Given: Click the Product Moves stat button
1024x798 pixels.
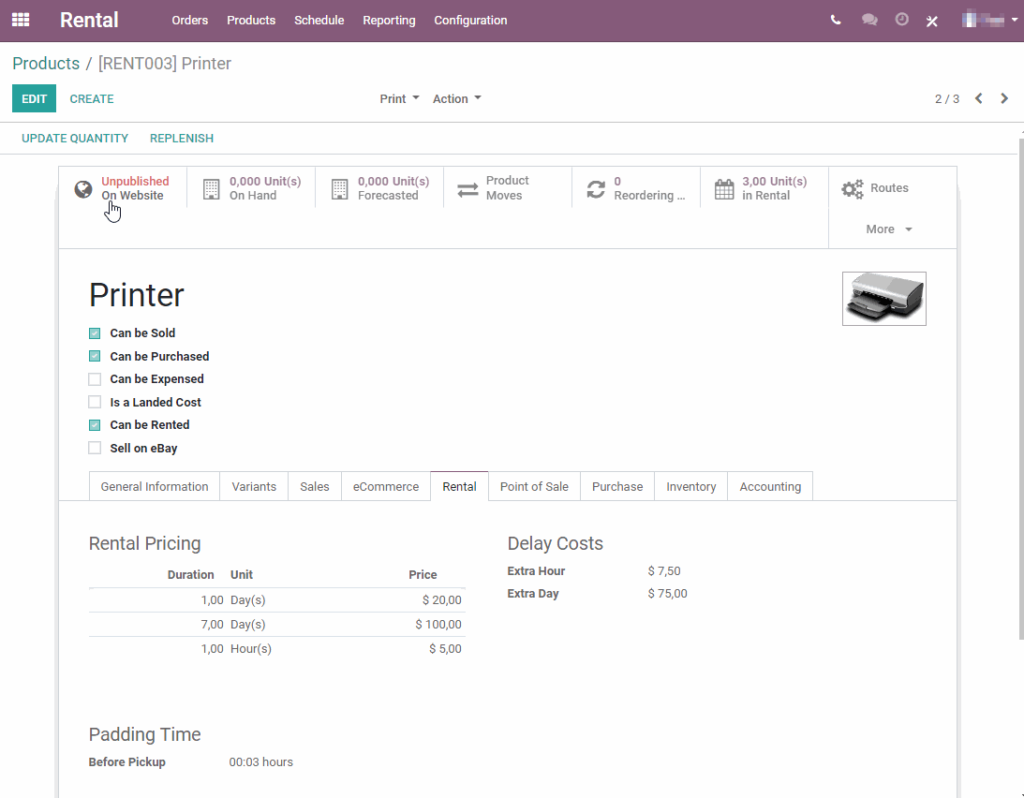Looking at the screenshot, I should click(x=494, y=188).
